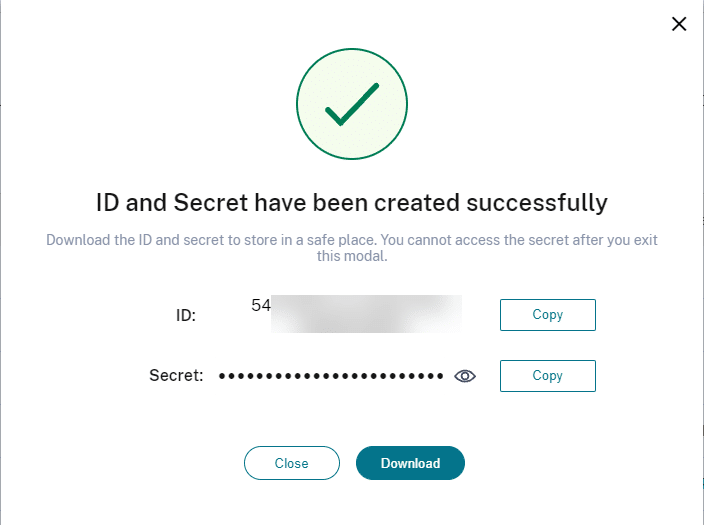Viewport: 704px width, 525px height.
Task: Click the "ID:" field label
Action: pos(186,315)
